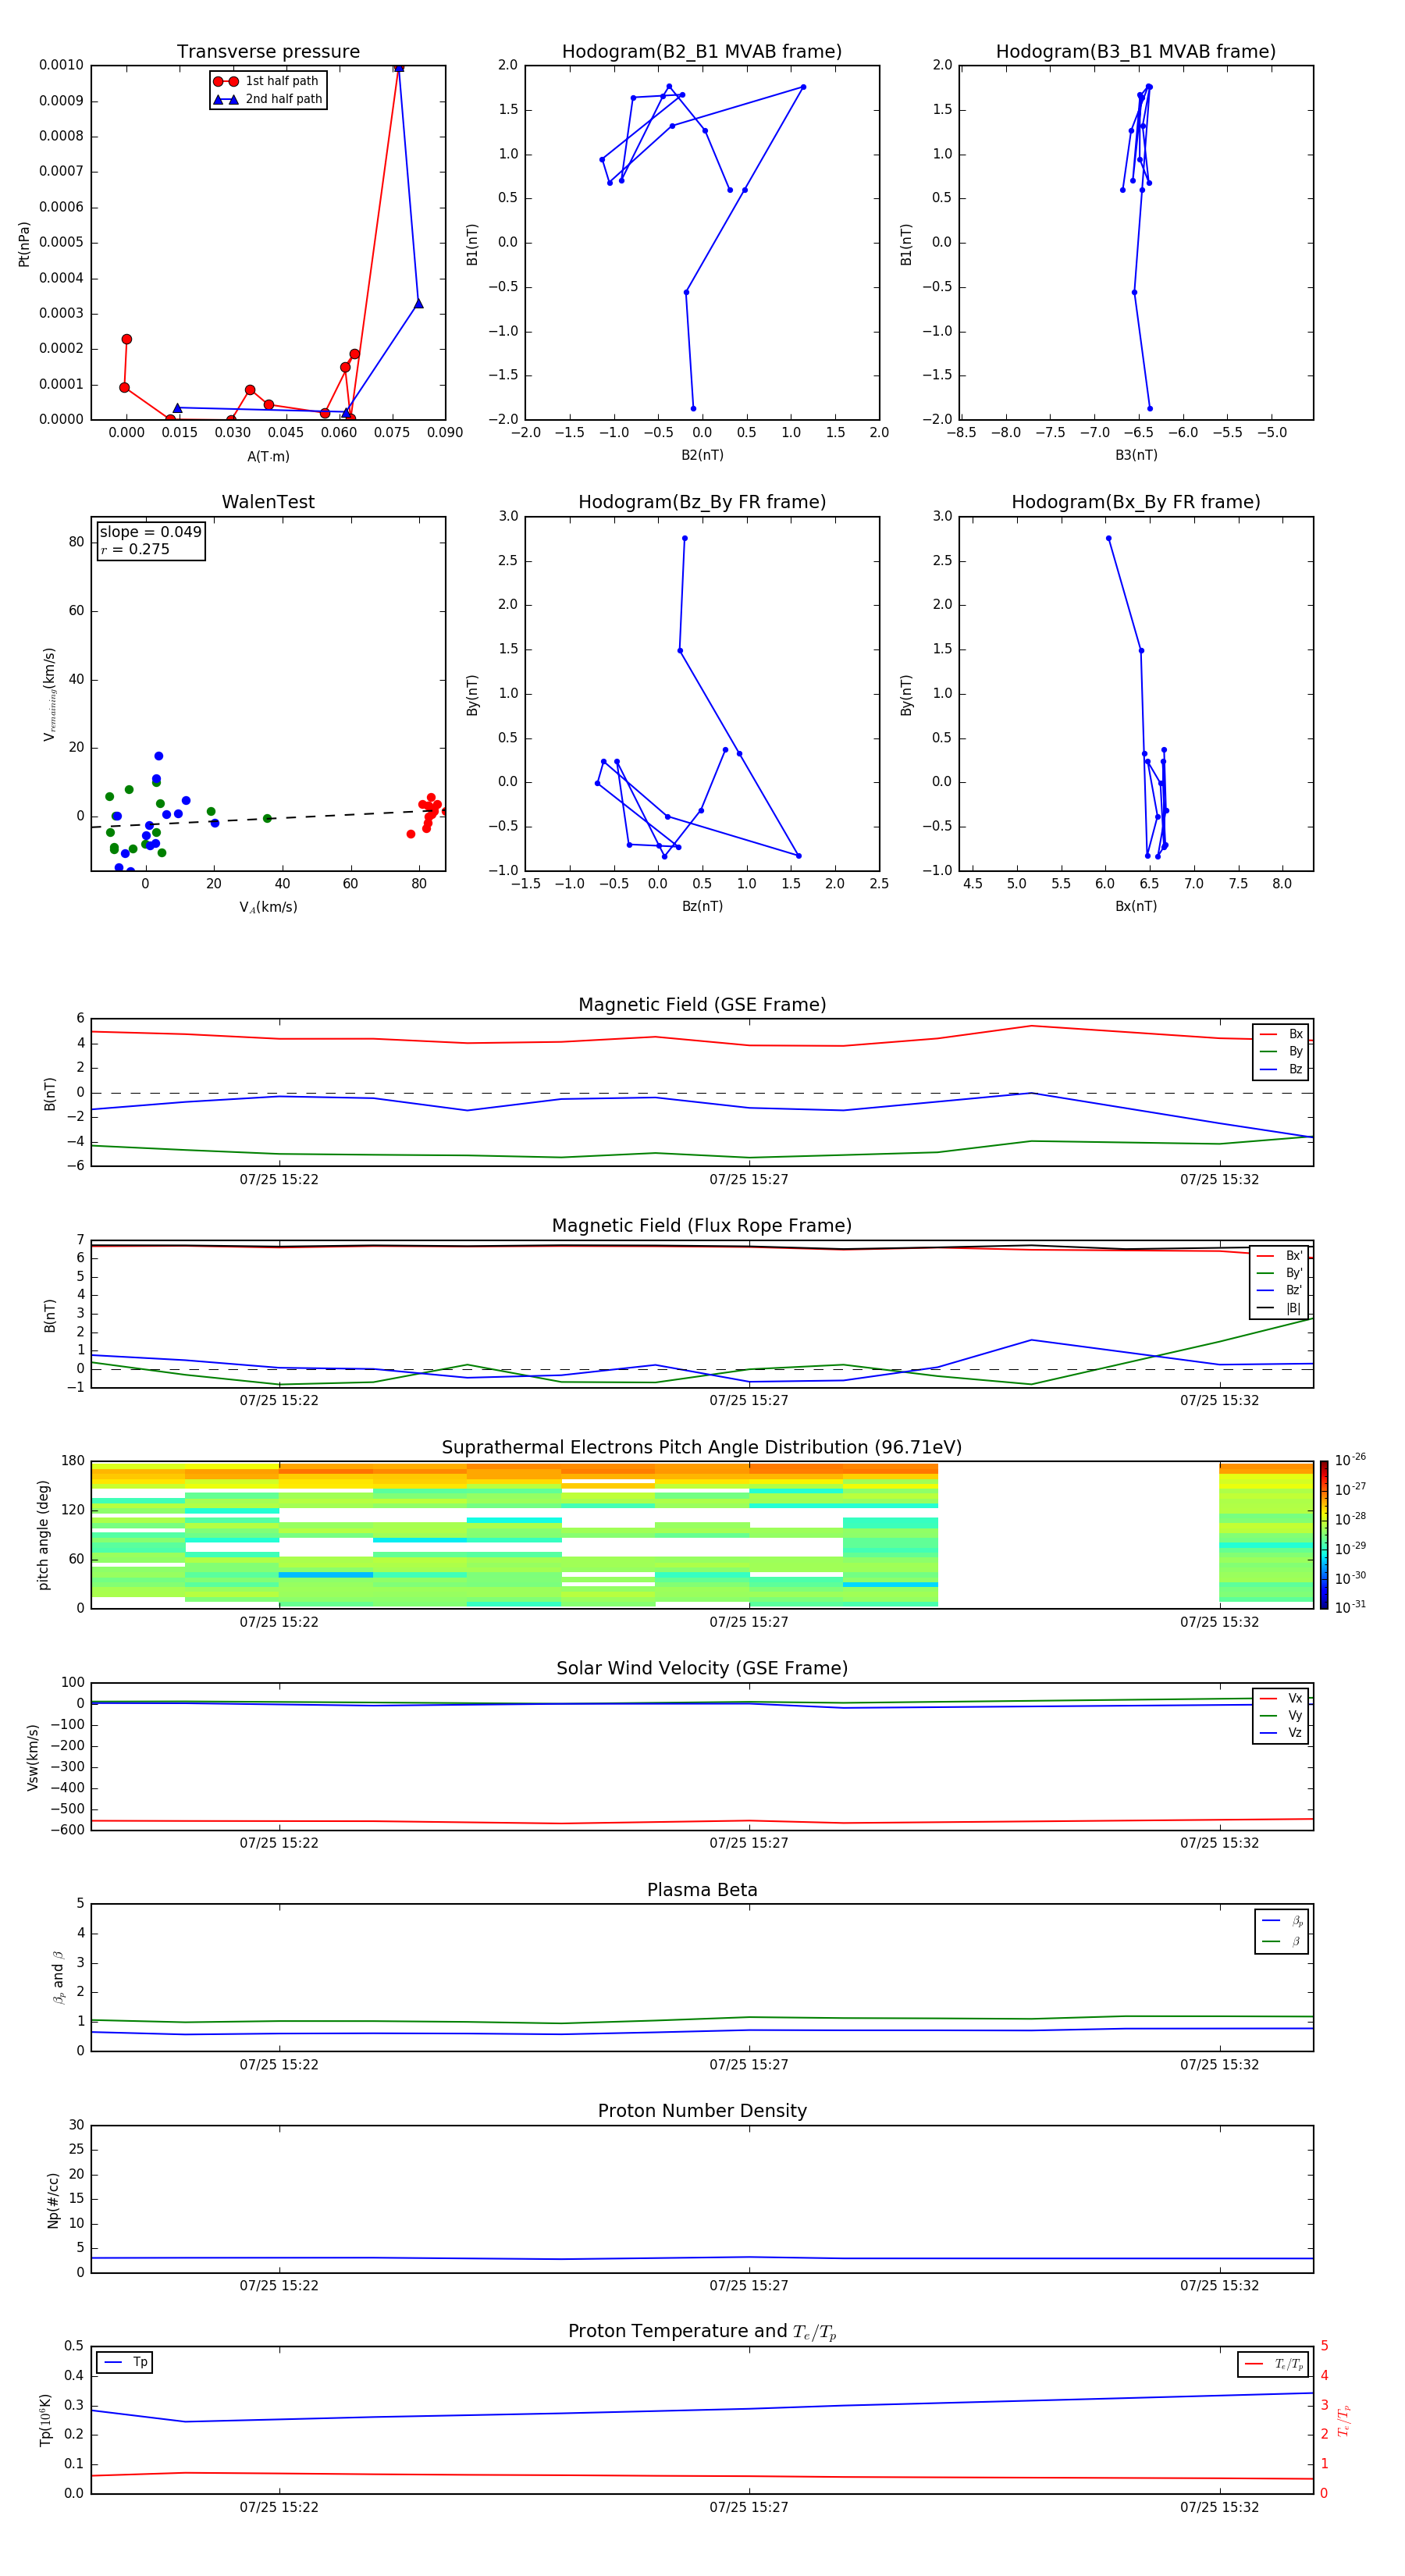Click the "Proton Temperature and Te/Tp" title
The height and width of the screenshot is (2576, 1405).
tap(702, 2332)
